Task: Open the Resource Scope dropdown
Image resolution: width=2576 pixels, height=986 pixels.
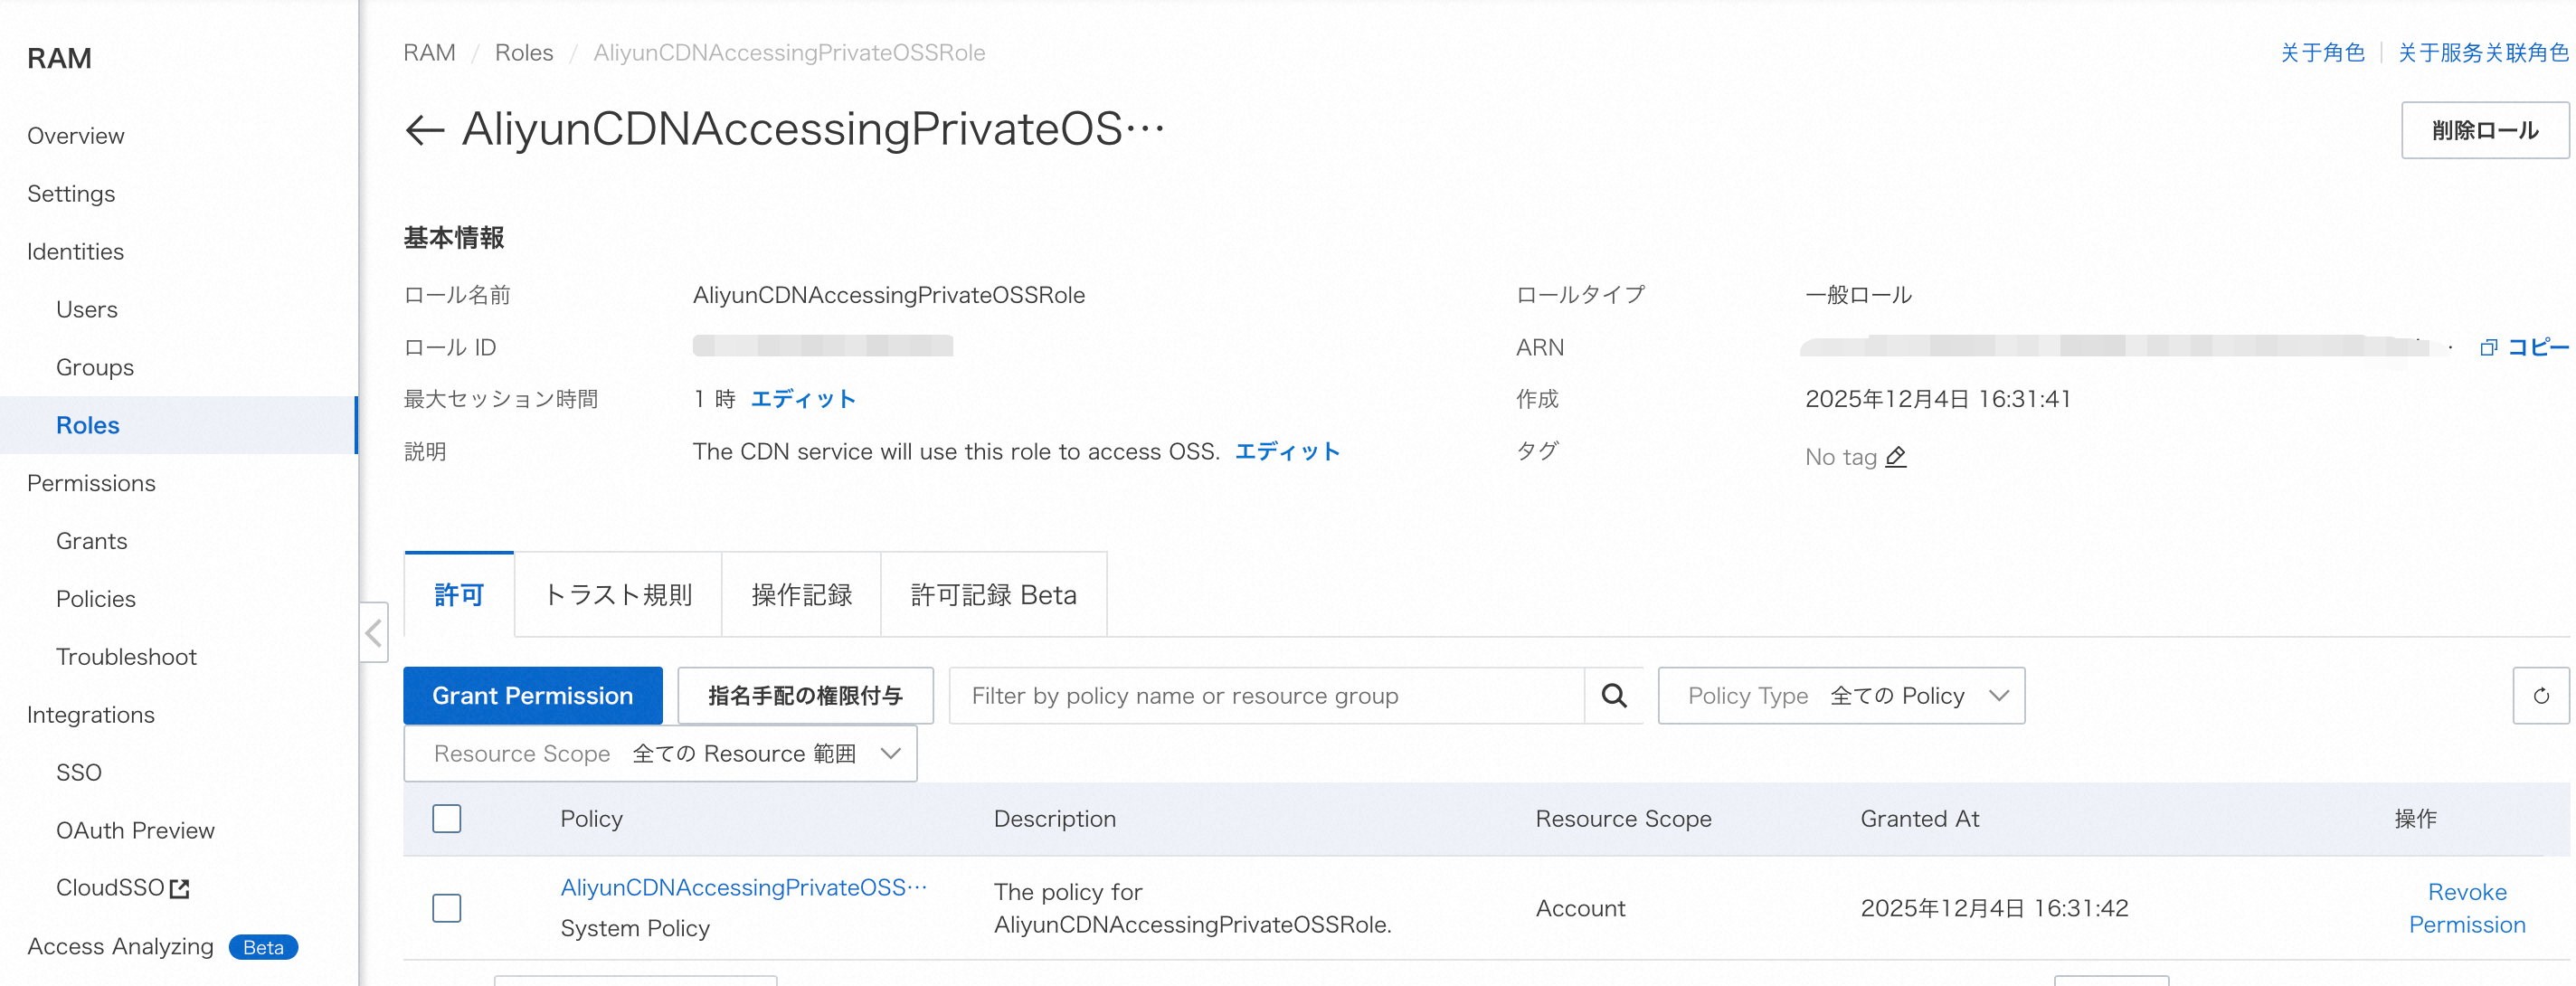Action: pos(660,754)
